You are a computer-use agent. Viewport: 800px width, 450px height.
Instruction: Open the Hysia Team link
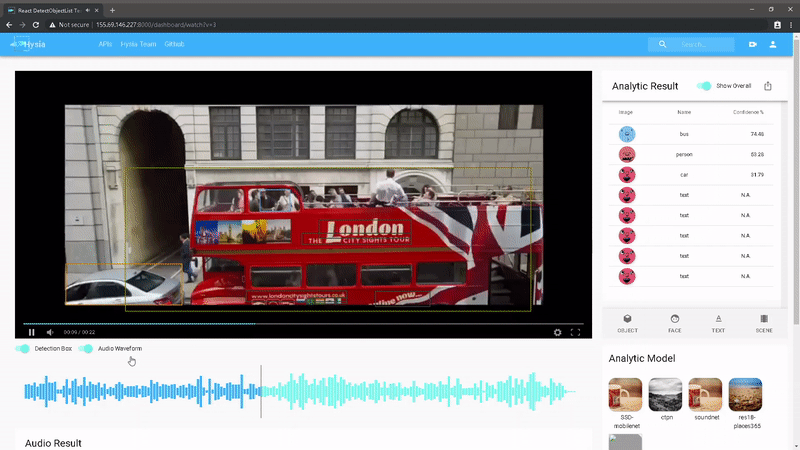click(x=138, y=44)
